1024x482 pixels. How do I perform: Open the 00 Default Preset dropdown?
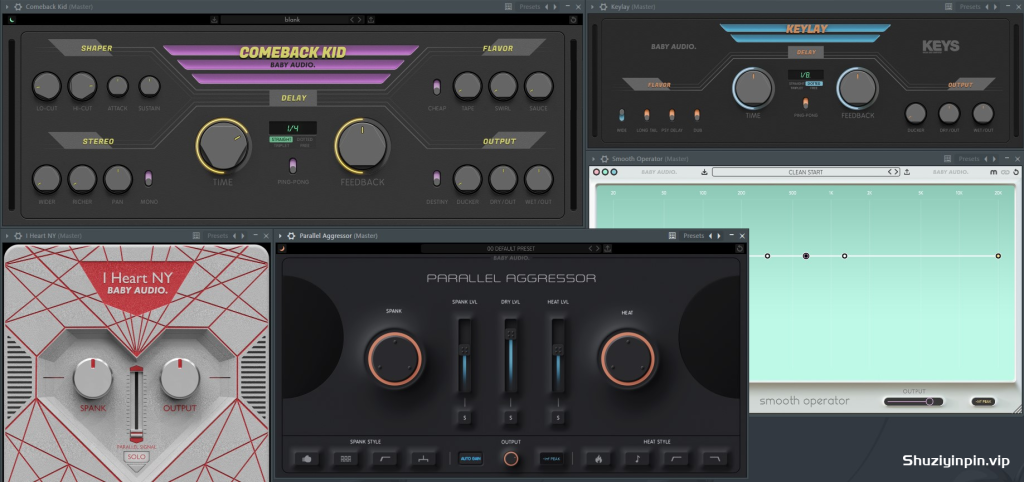(511, 248)
